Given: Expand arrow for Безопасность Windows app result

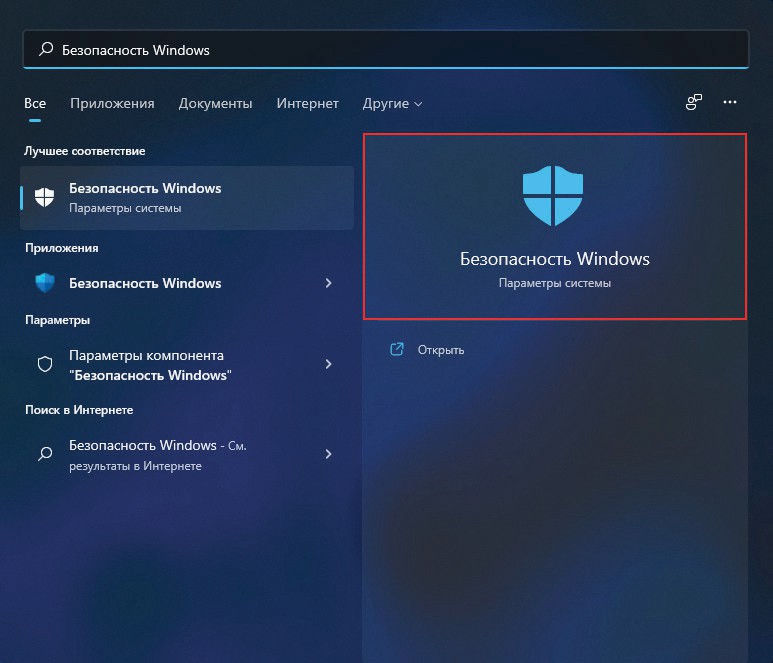Looking at the screenshot, I should (328, 283).
